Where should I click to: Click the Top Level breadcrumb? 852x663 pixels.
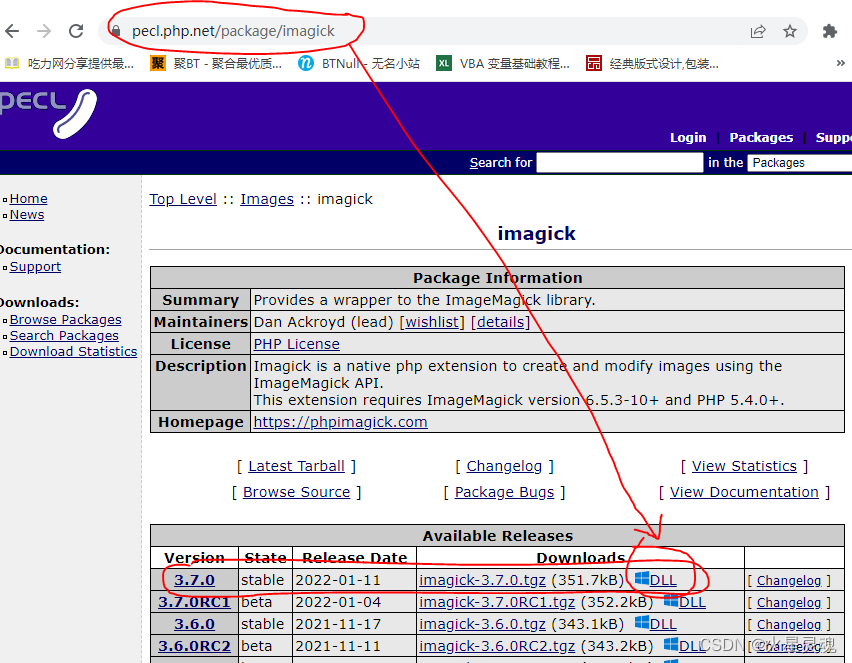point(183,199)
